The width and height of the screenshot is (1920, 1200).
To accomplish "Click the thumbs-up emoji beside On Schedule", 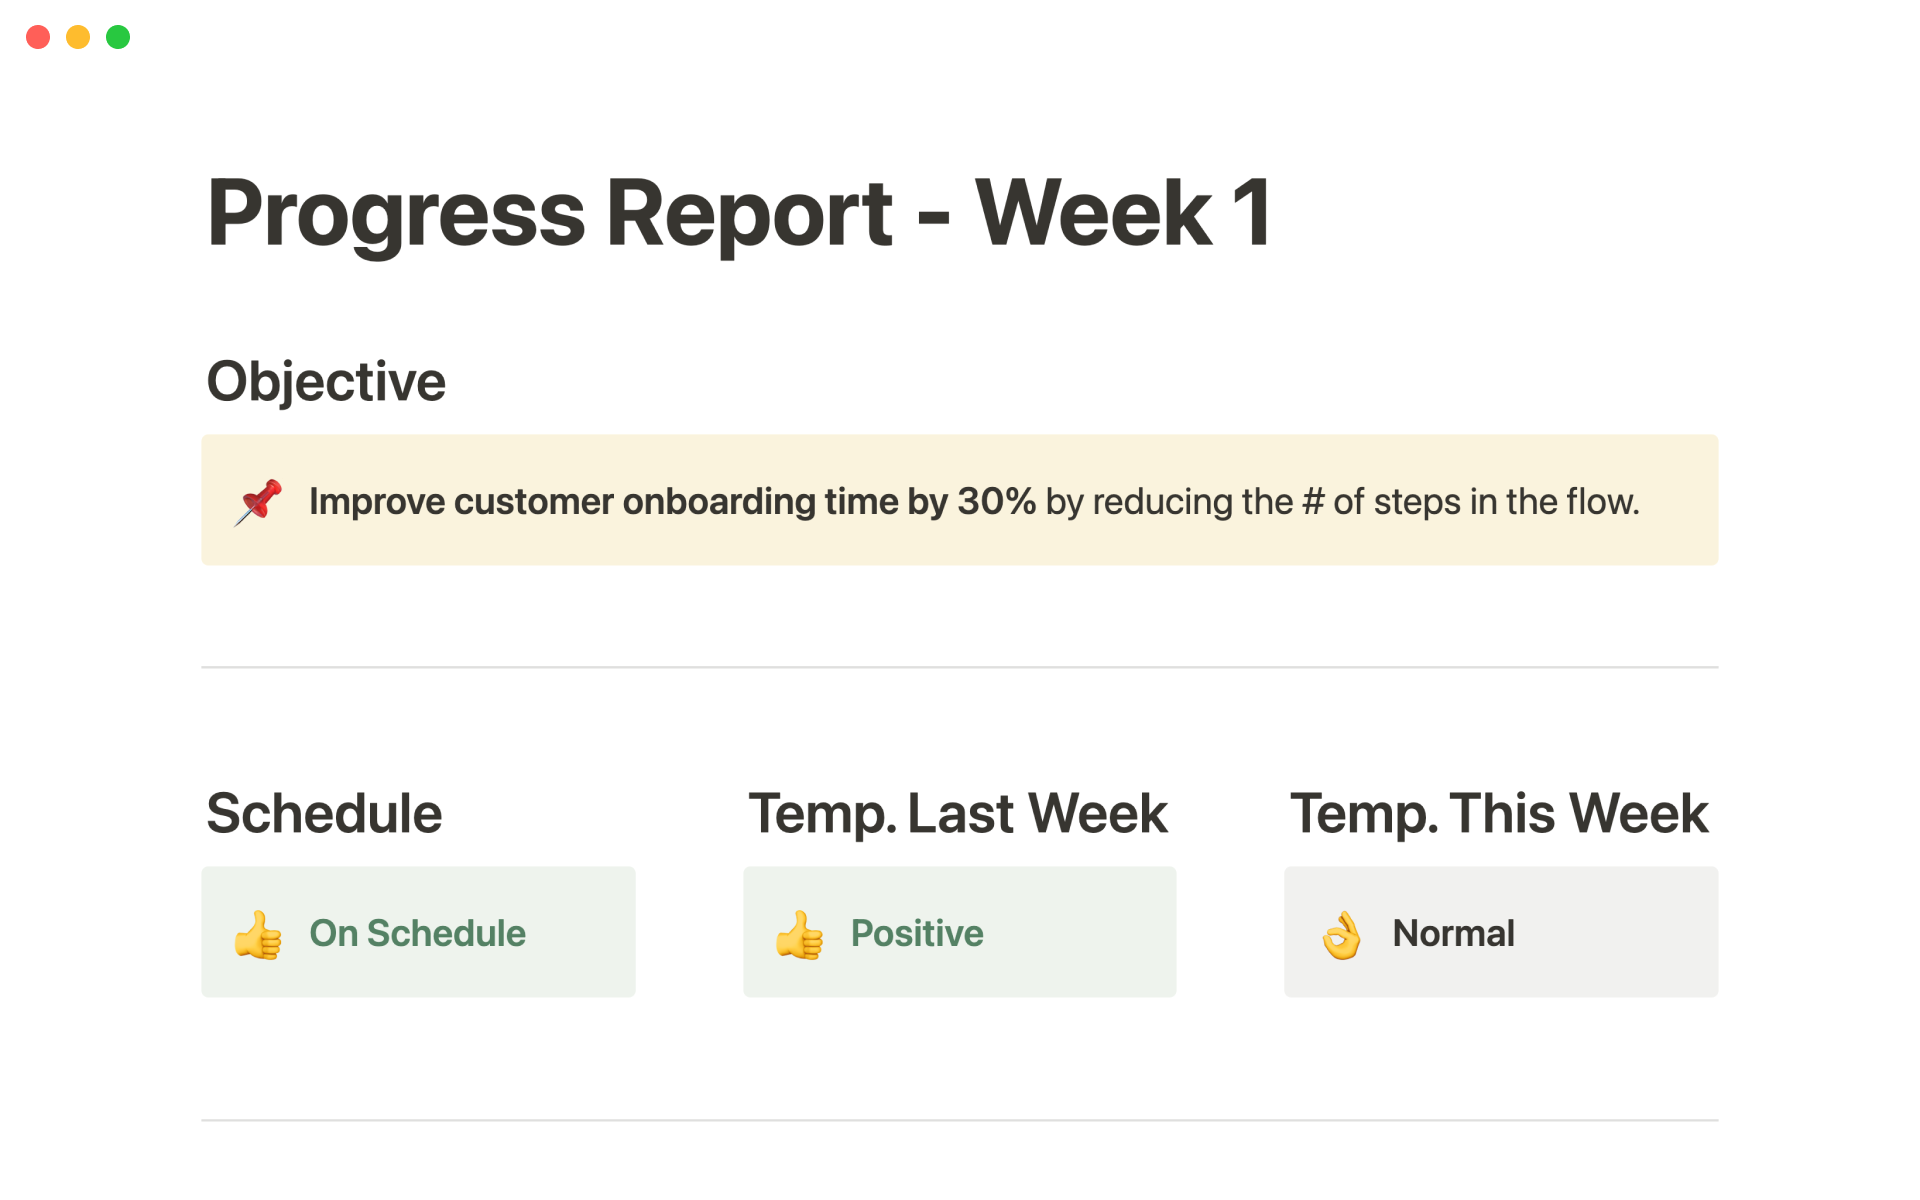I will (258, 935).
